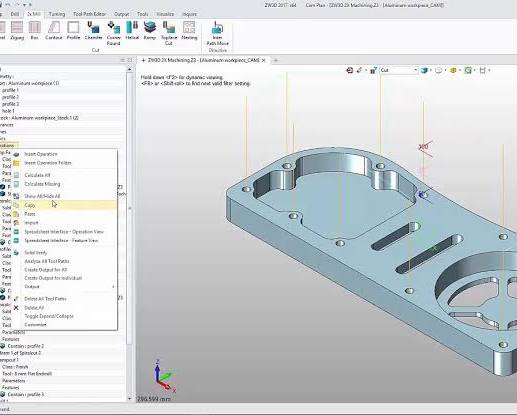Click the panel options icon above the tree
This screenshot has width=517, height=415.
122,60
